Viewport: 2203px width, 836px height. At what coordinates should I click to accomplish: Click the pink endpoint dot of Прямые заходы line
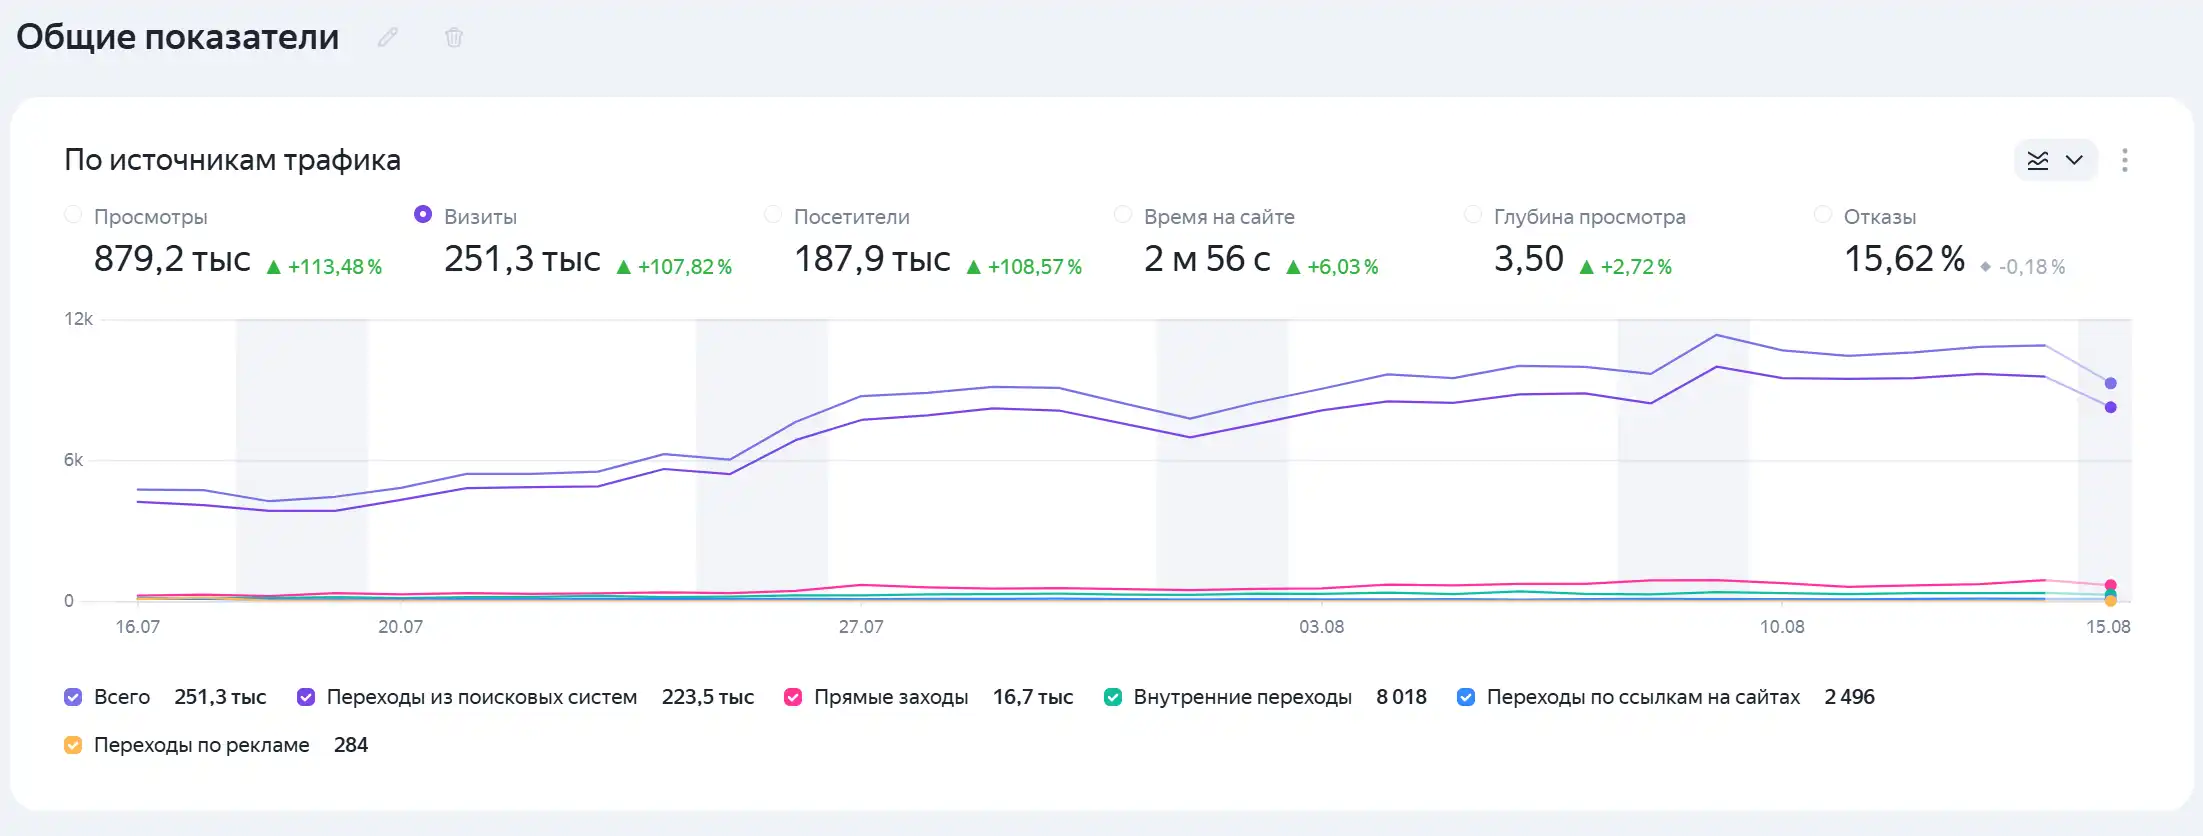(2110, 585)
